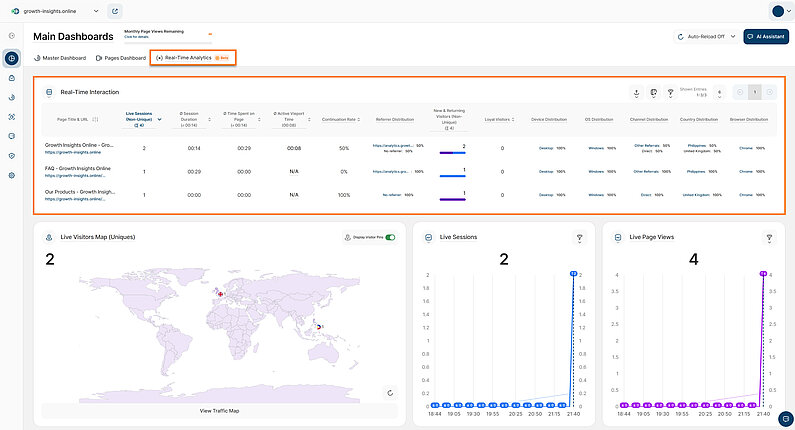Screen dimensions: 795x430
Task: Switch to the Pages Dashboard tab
Action: [x=121, y=58]
